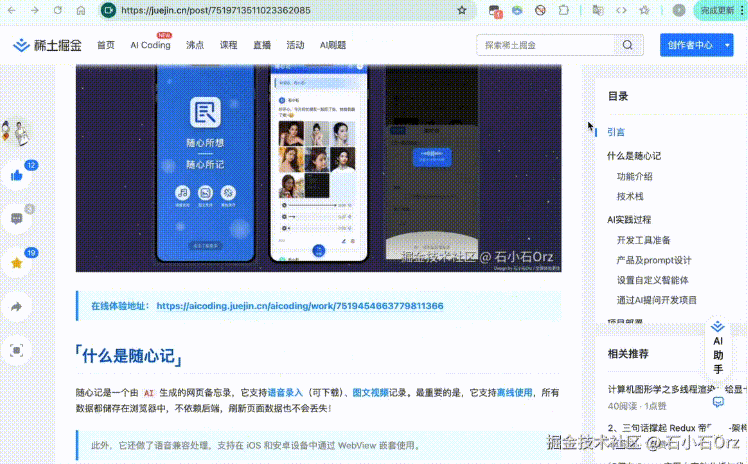Click the 语音录入 link

click(285, 392)
